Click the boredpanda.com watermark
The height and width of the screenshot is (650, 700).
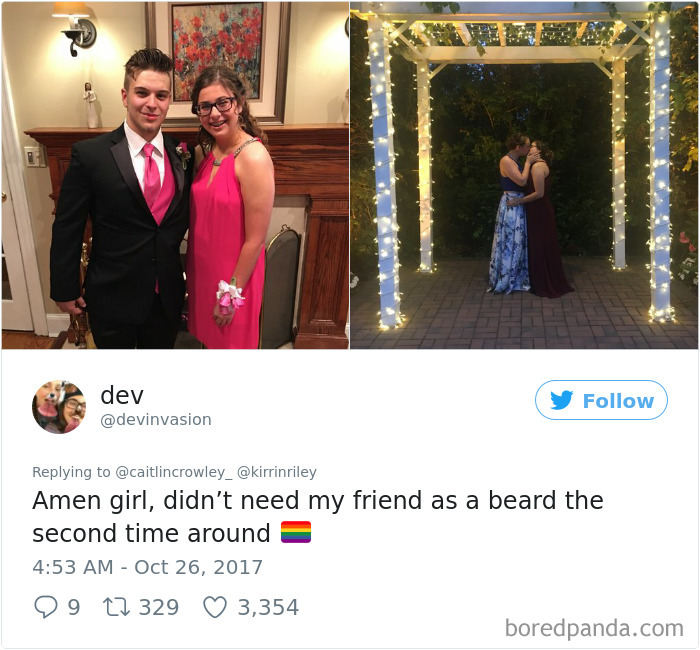594,629
